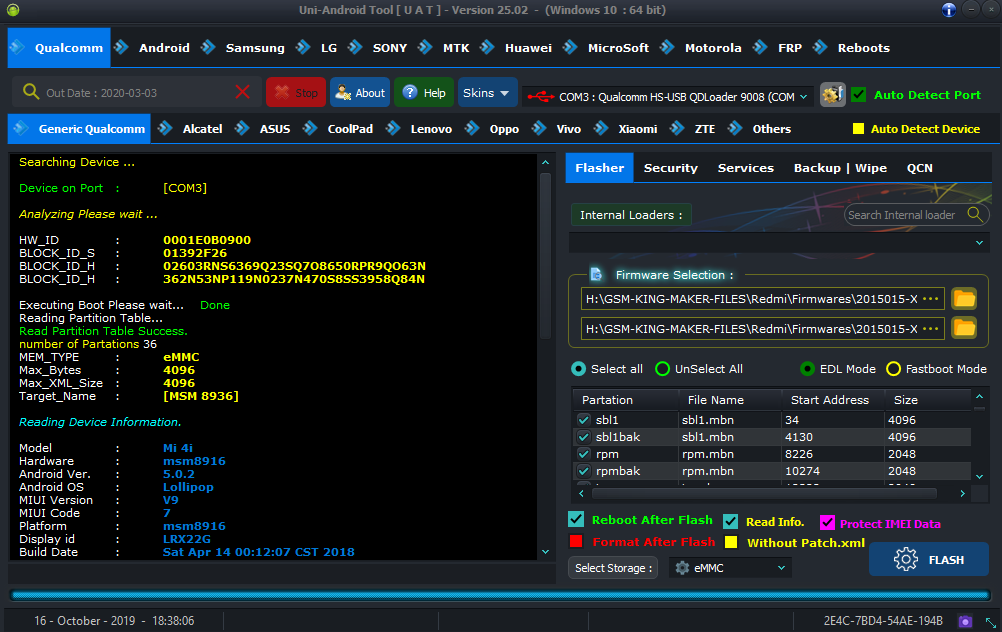Choose Select all radio button

click(x=578, y=369)
